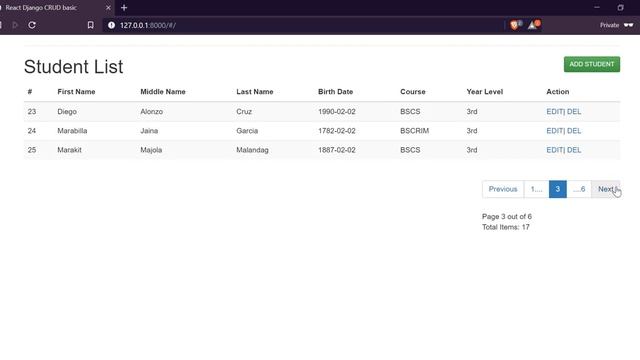The image size is (640, 360).
Task: Close the React Django CRUD basic tab
Action: click(x=108, y=8)
